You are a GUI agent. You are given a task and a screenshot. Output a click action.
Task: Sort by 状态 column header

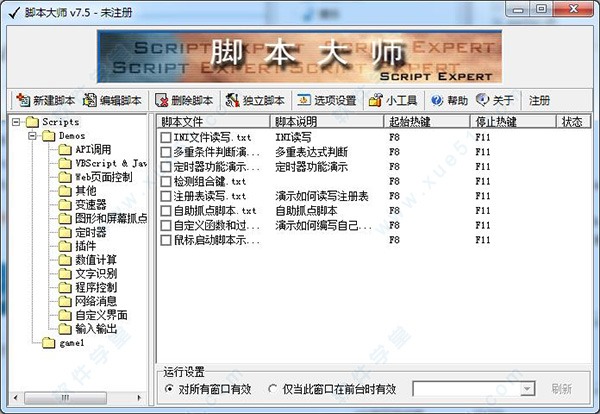573,122
